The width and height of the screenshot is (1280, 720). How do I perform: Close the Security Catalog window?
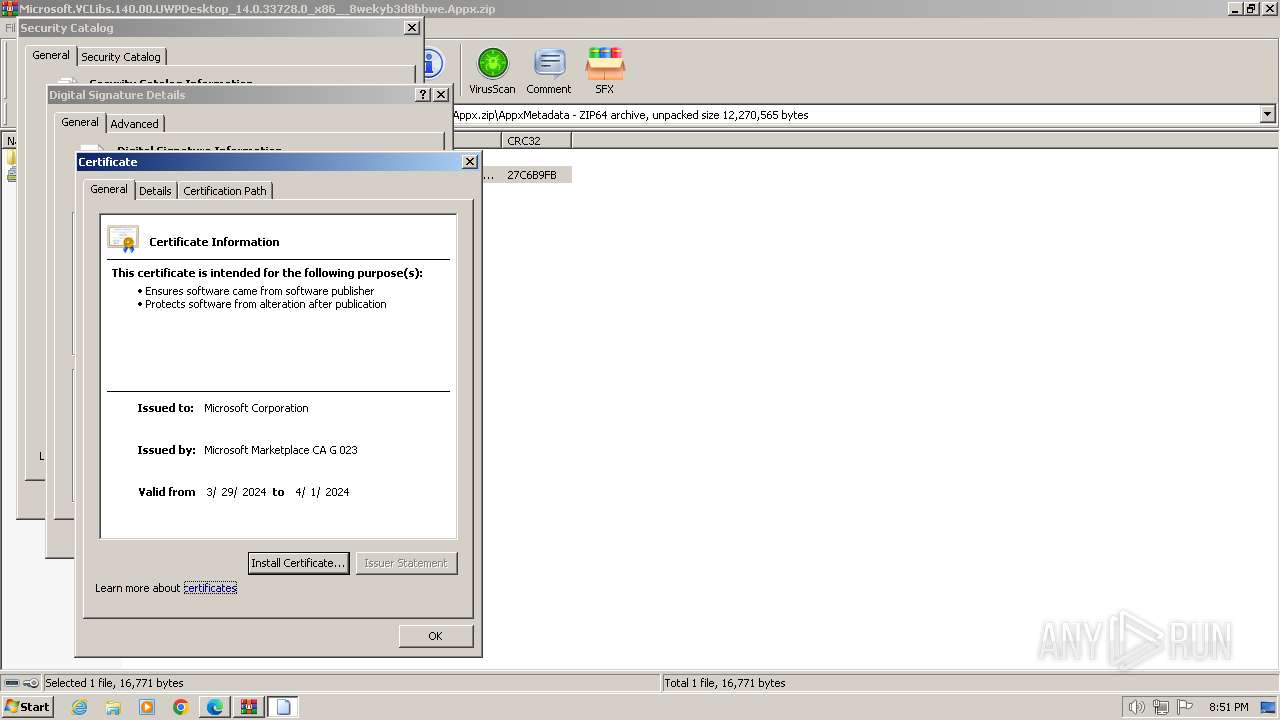[x=411, y=28]
